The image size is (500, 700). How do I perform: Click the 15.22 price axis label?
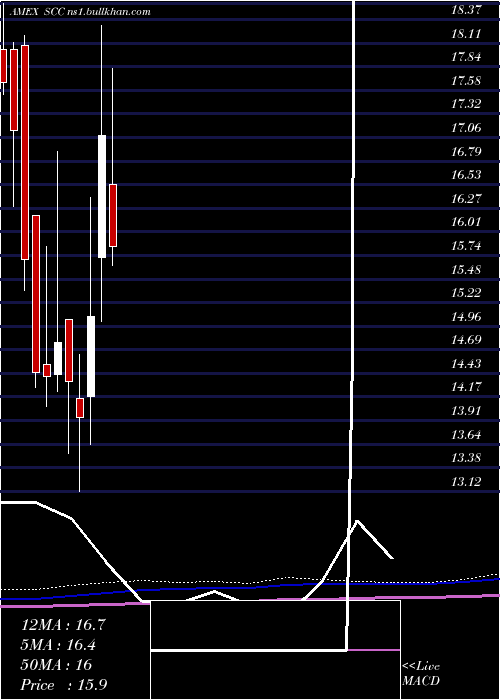point(466,292)
